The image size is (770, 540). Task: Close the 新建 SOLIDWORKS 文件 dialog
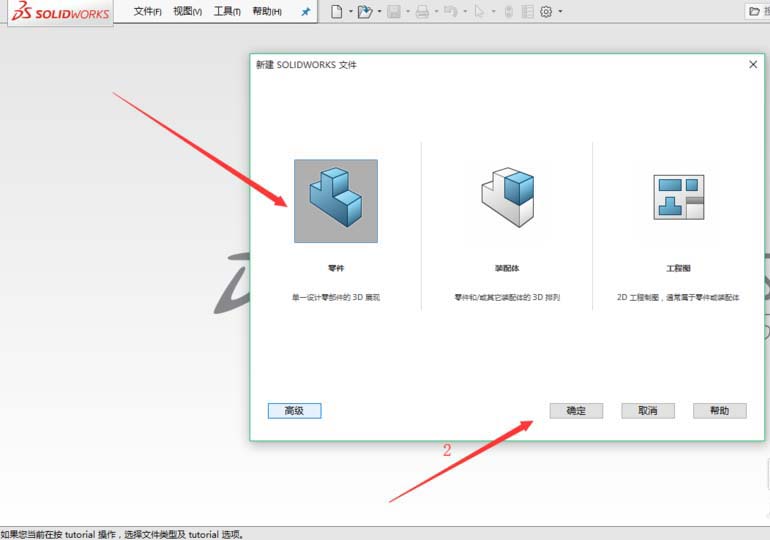click(753, 64)
